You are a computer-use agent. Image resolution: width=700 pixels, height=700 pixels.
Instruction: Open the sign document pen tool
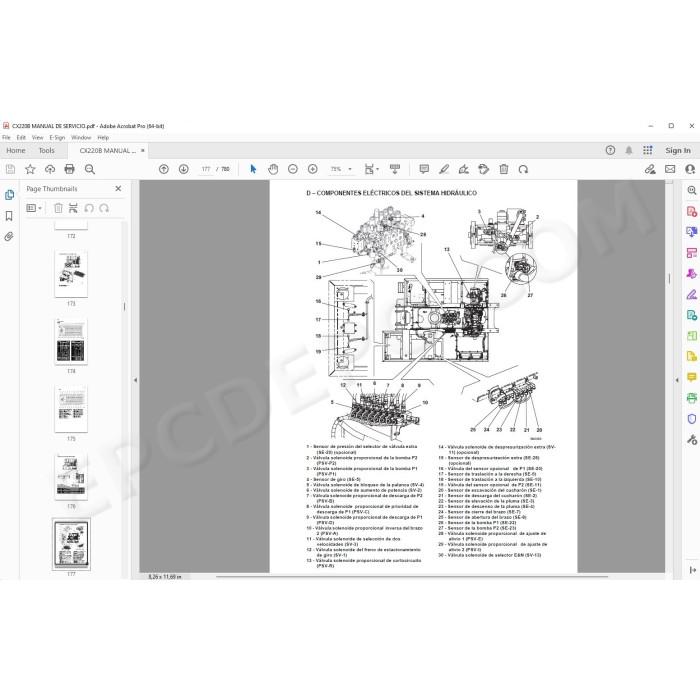click(x=464, y=169)
